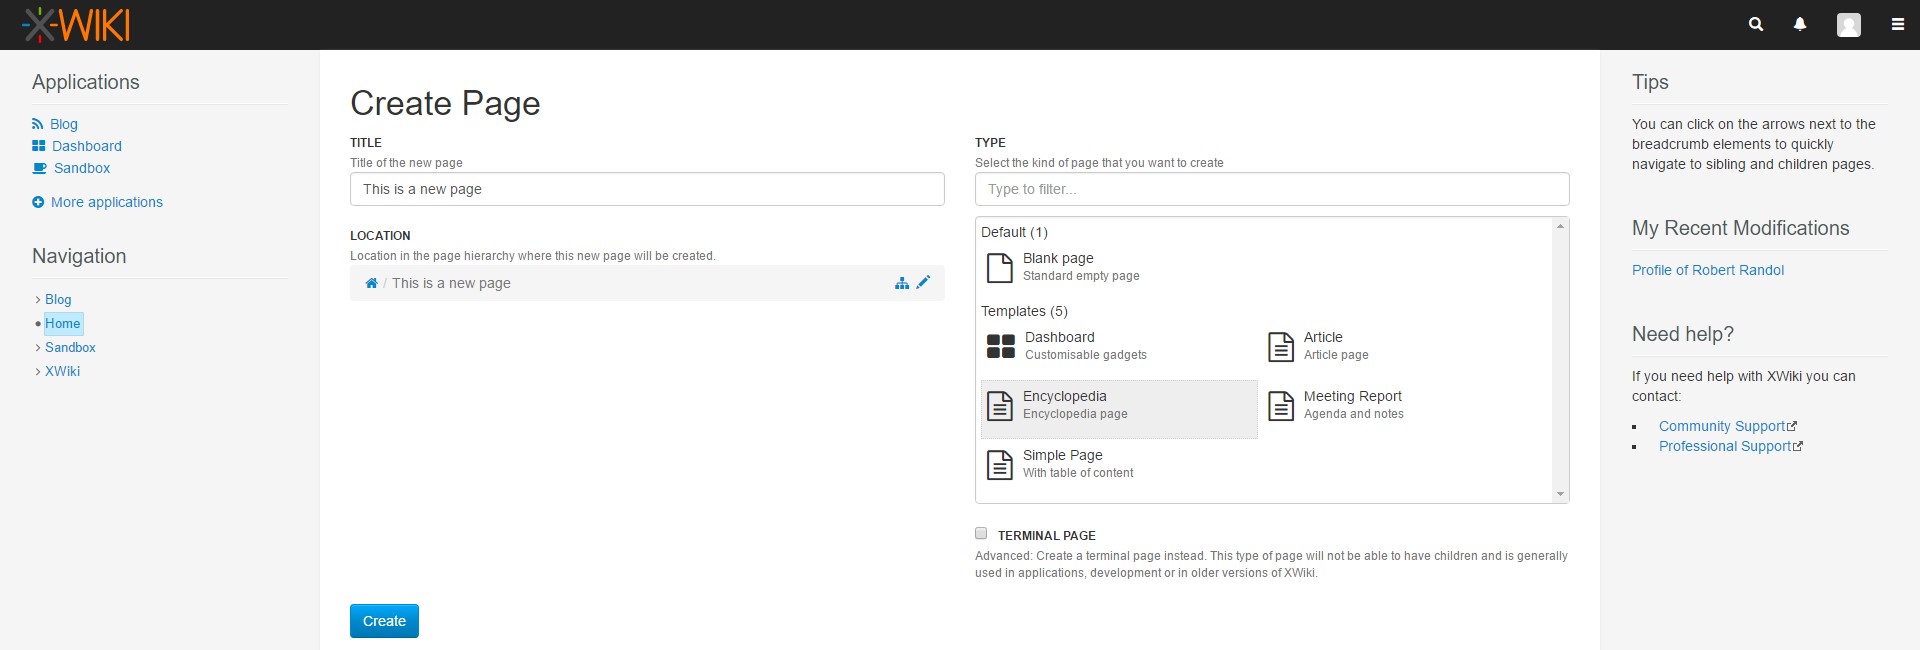
Task: Click the page type list scrollbar
Action: 1560,360
